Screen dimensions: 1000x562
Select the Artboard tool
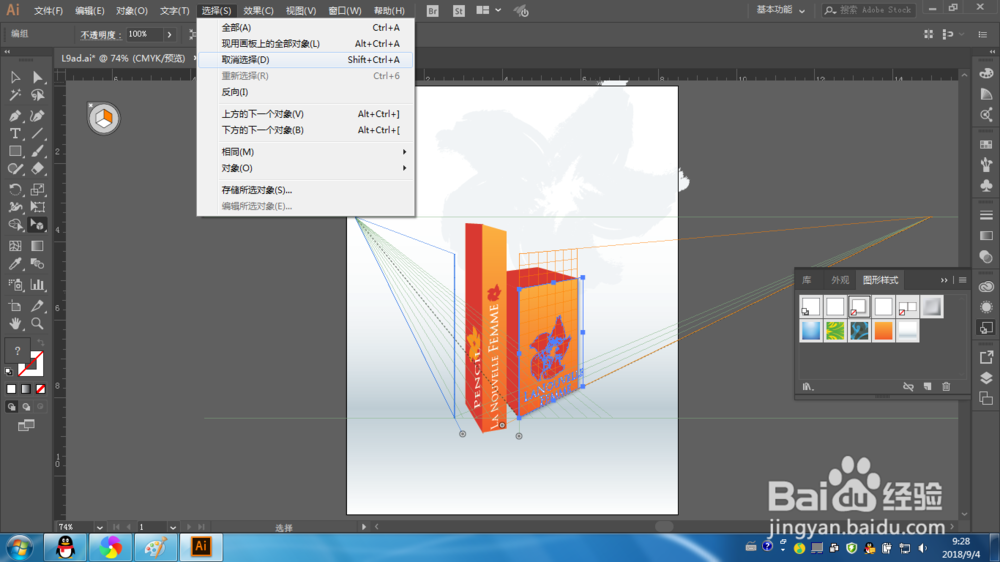click(x=15, y=306)
